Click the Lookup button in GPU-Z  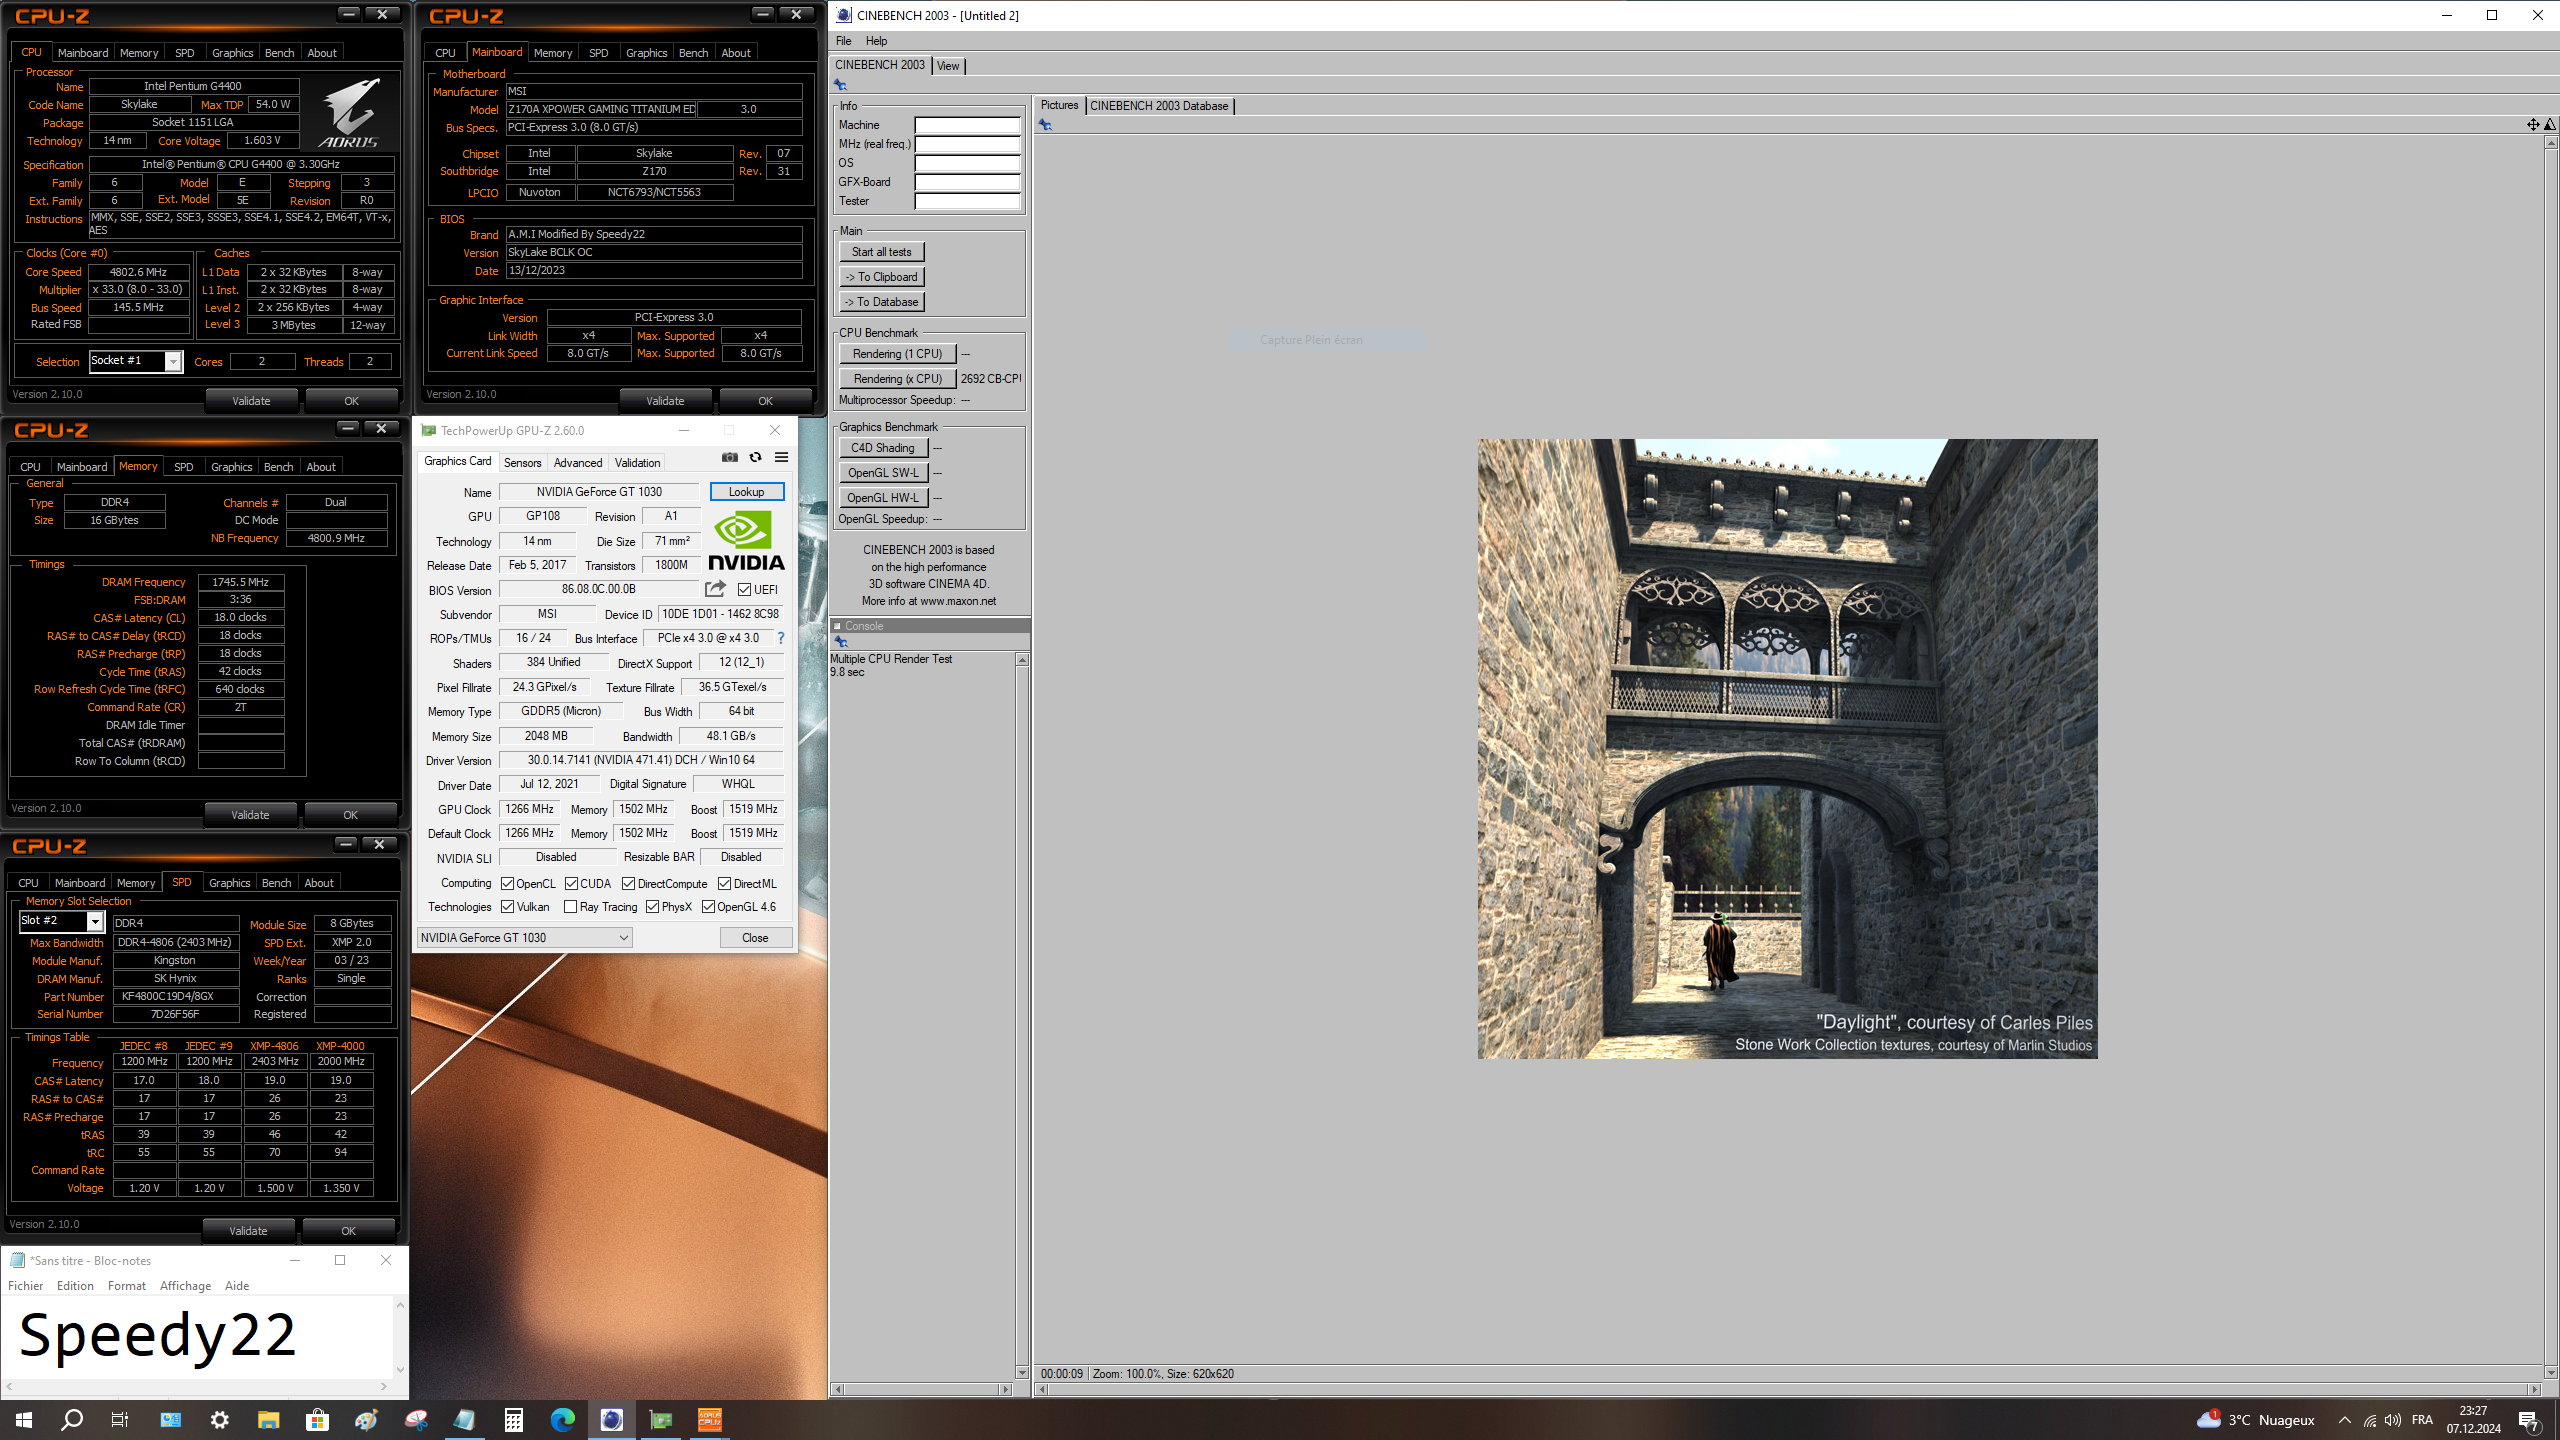[x=746, y=492]
